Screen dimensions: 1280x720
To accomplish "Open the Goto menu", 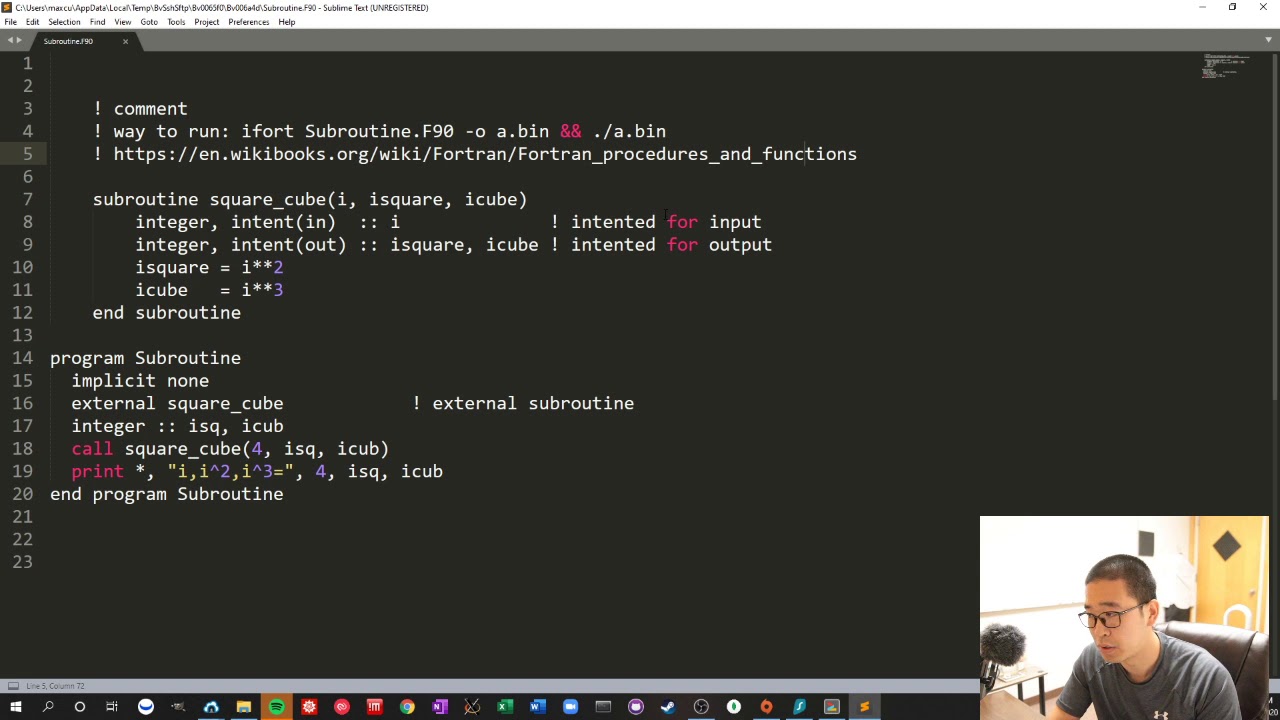I will [148, 22].
